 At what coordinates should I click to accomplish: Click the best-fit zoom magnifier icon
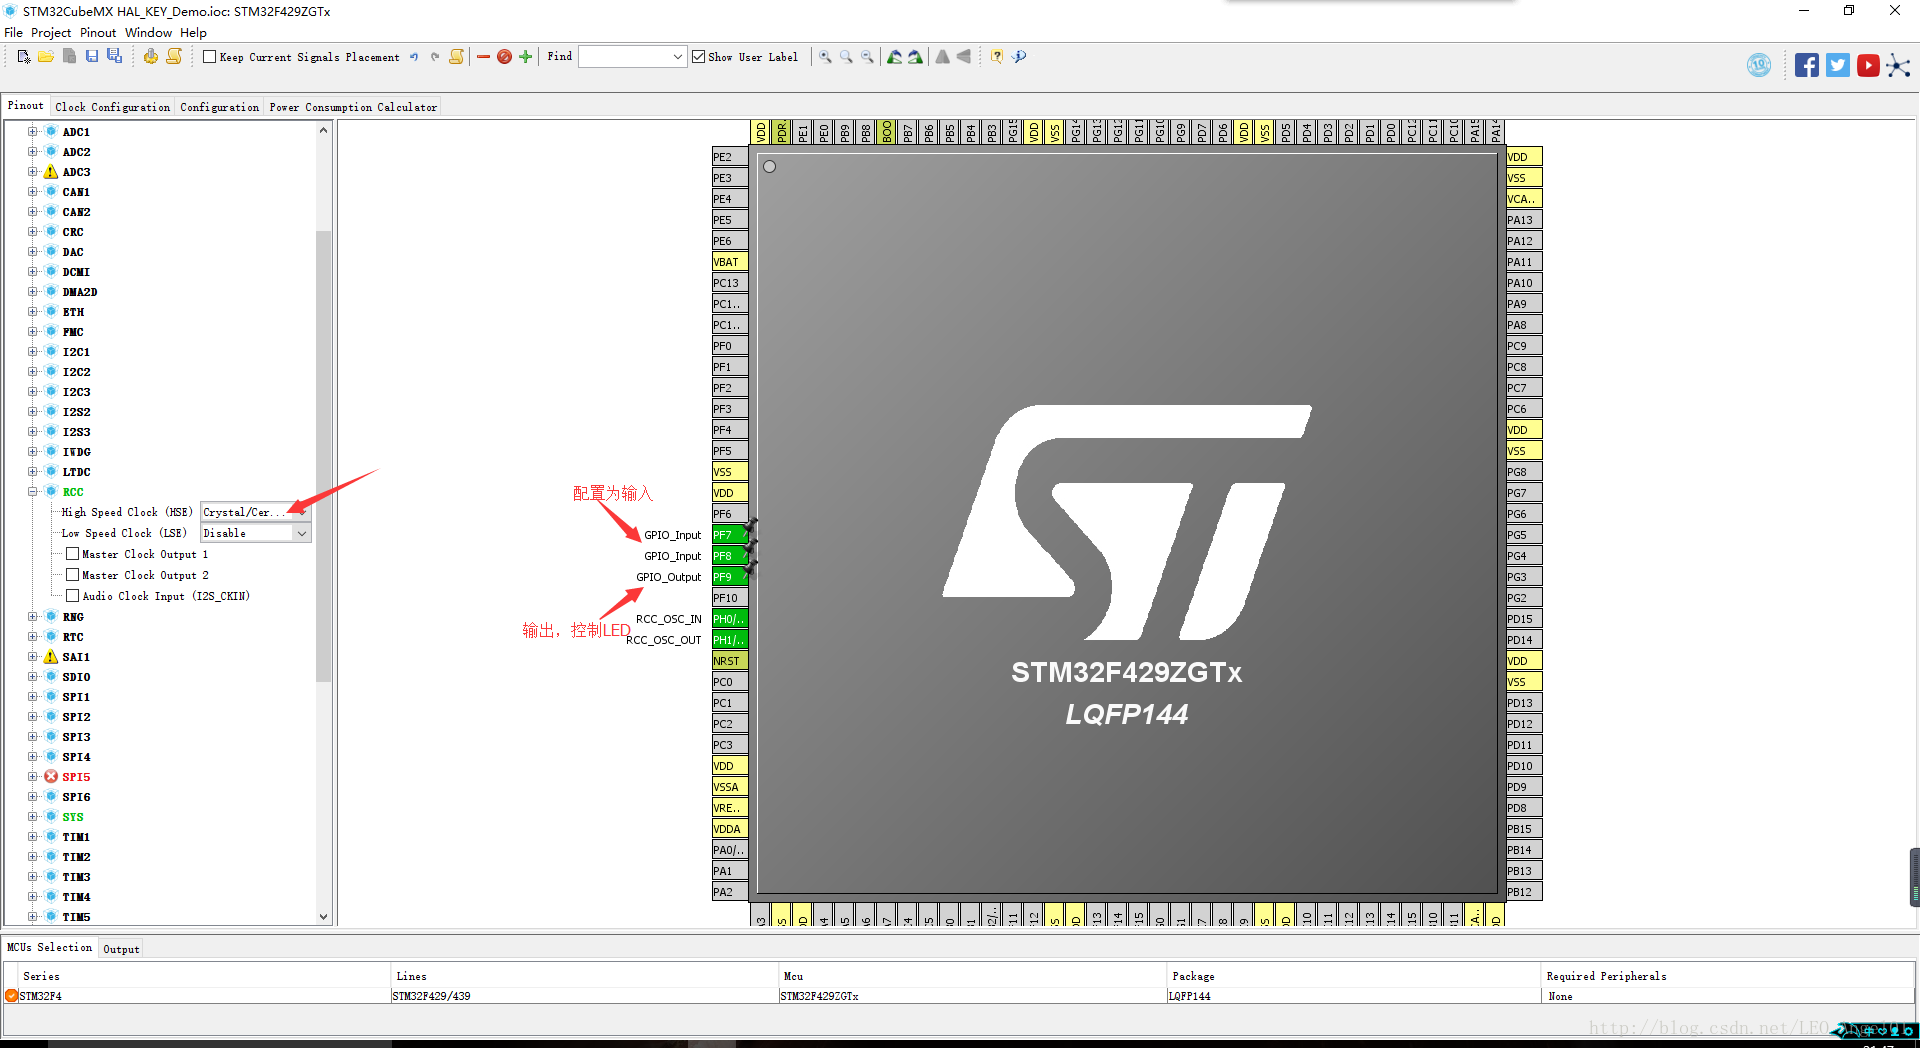tap(847, 57)
